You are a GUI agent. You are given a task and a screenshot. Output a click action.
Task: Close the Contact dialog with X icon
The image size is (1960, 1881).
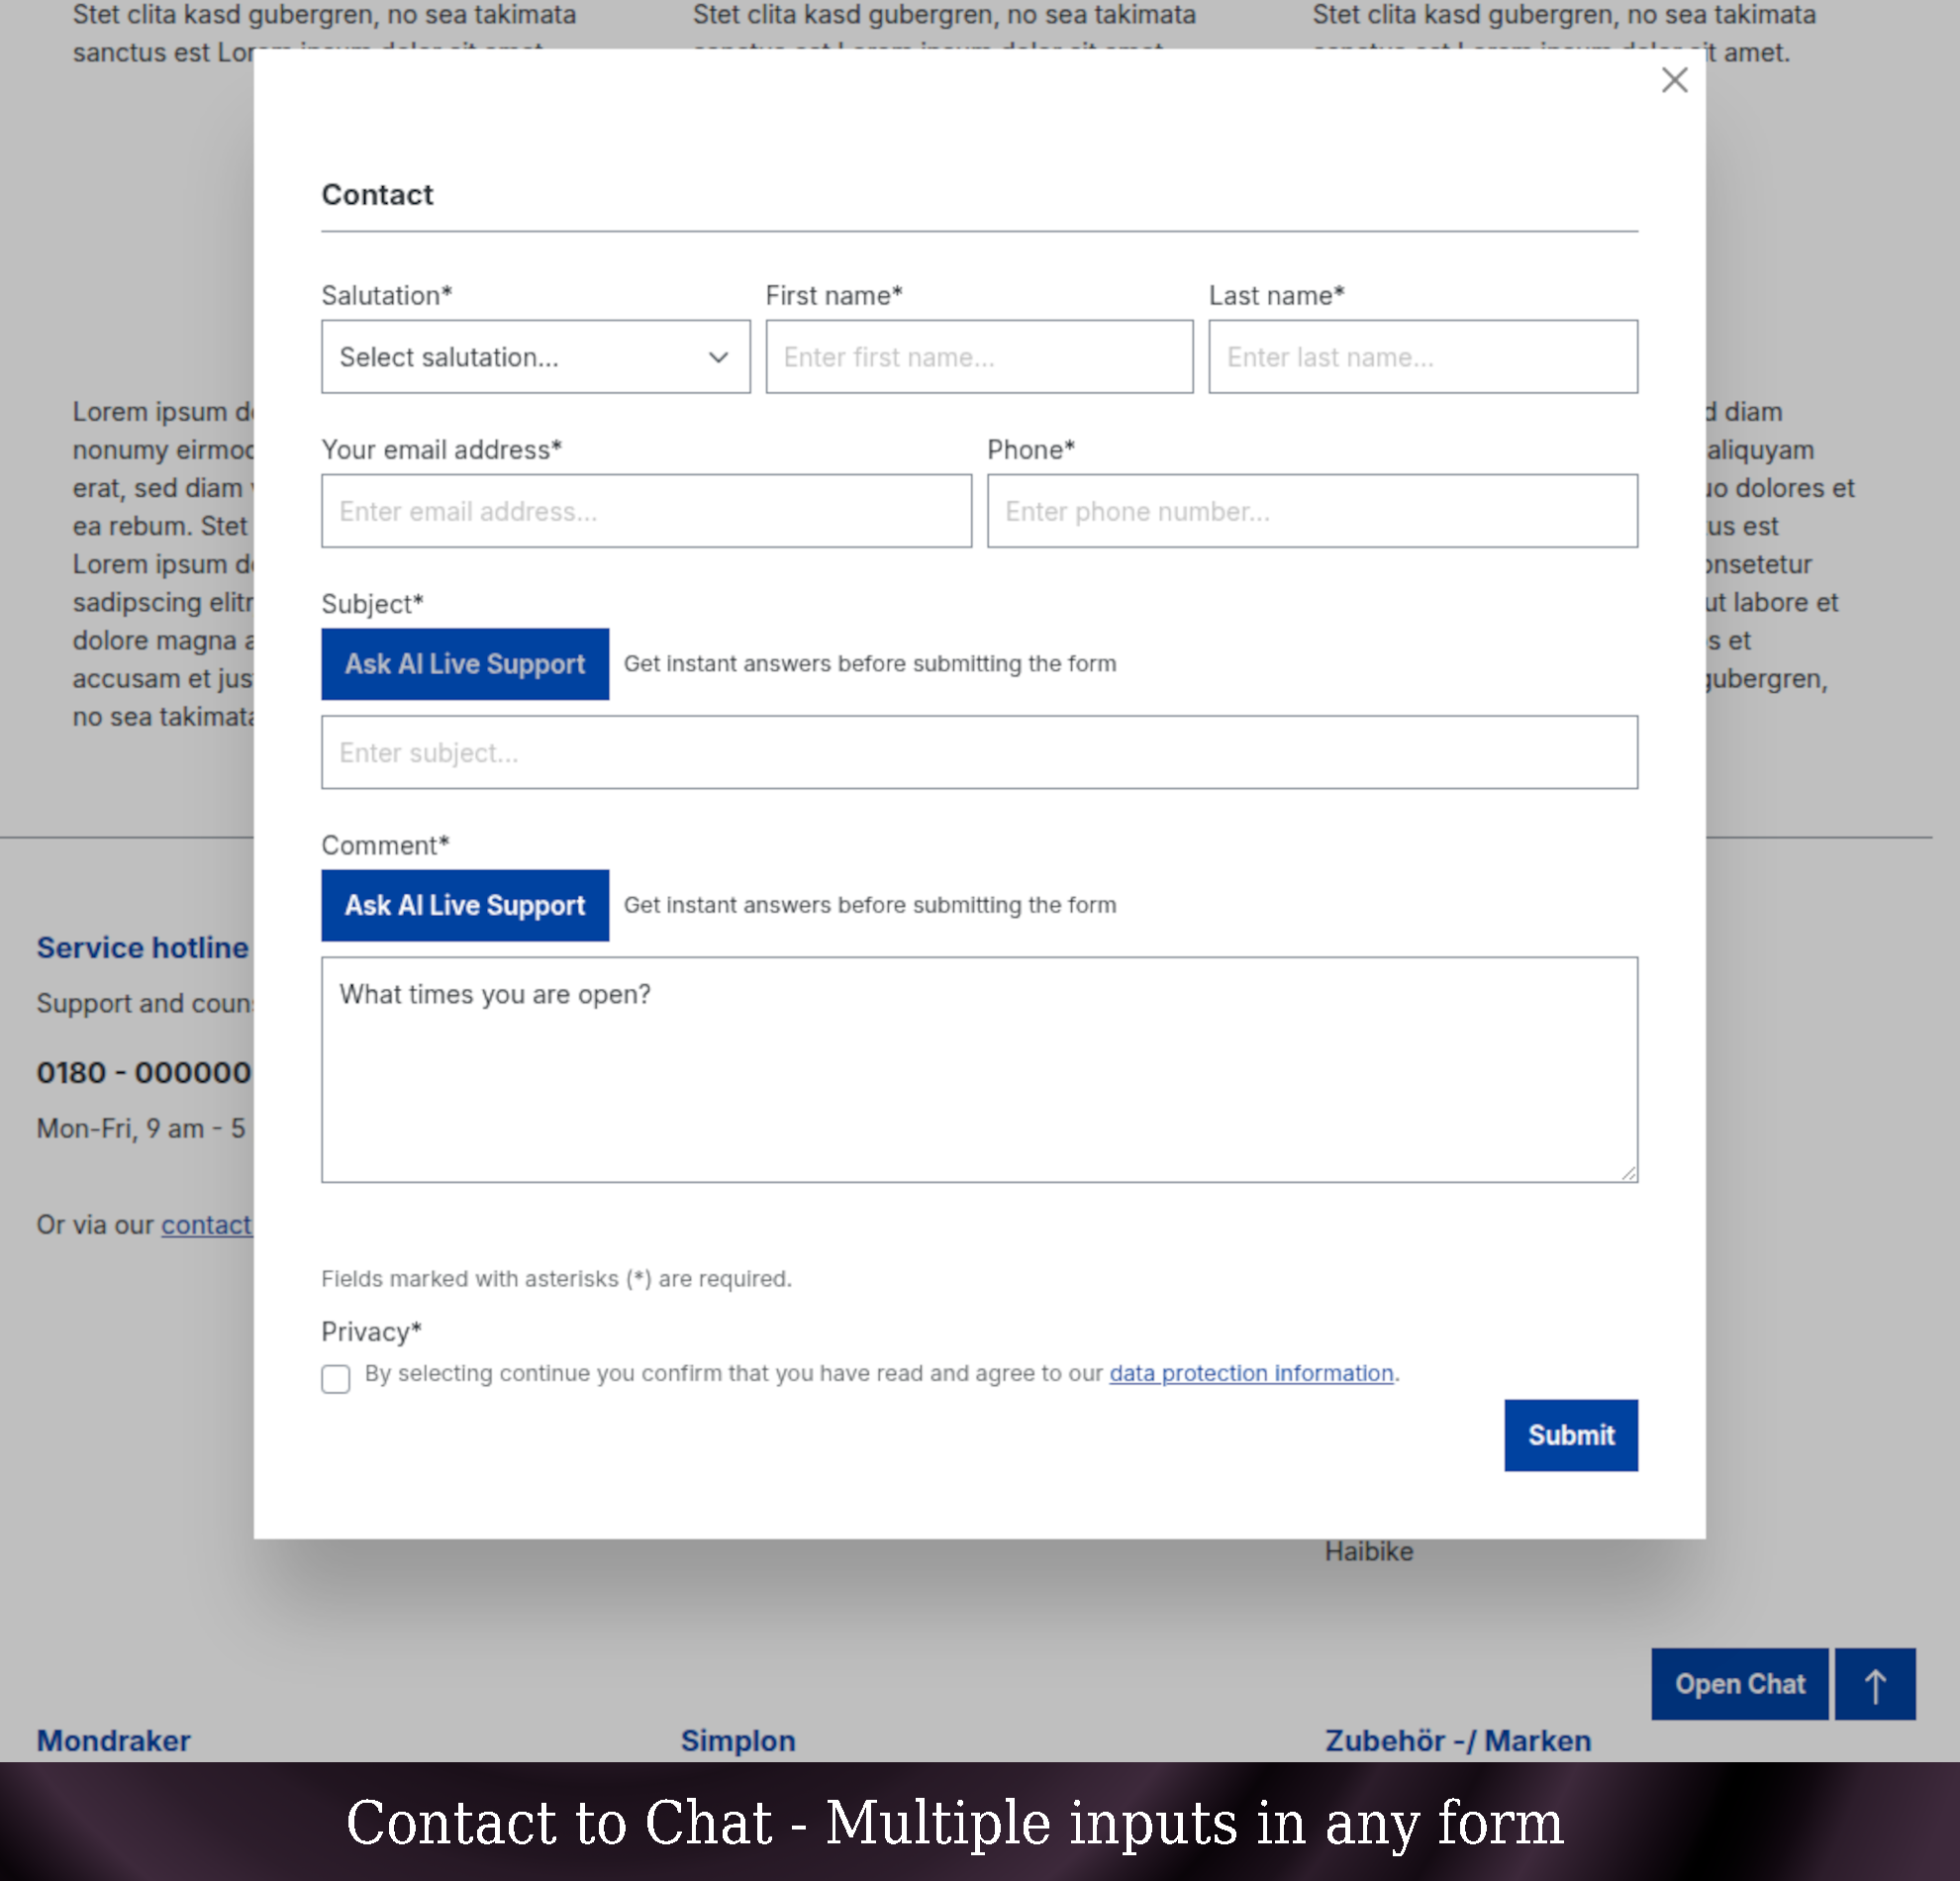(x=1674, y=80)
